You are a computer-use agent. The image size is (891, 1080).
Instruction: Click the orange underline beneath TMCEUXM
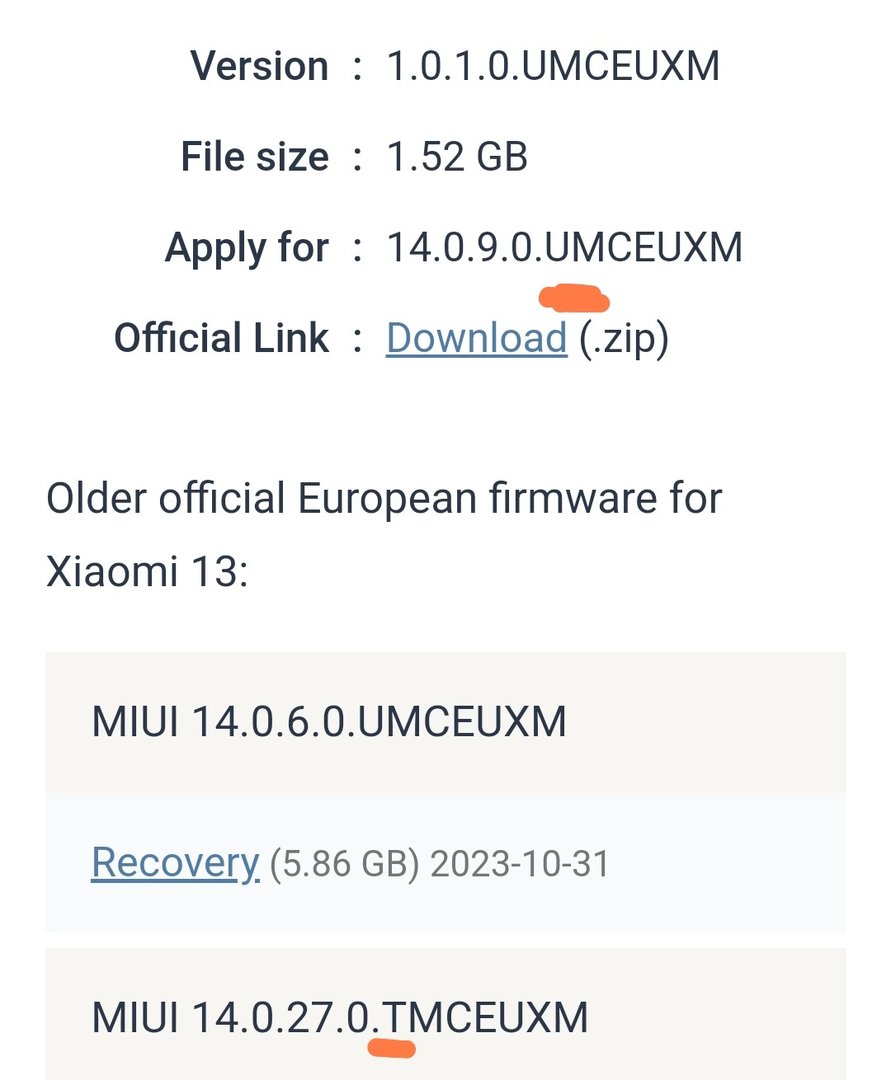[391, 1048]
